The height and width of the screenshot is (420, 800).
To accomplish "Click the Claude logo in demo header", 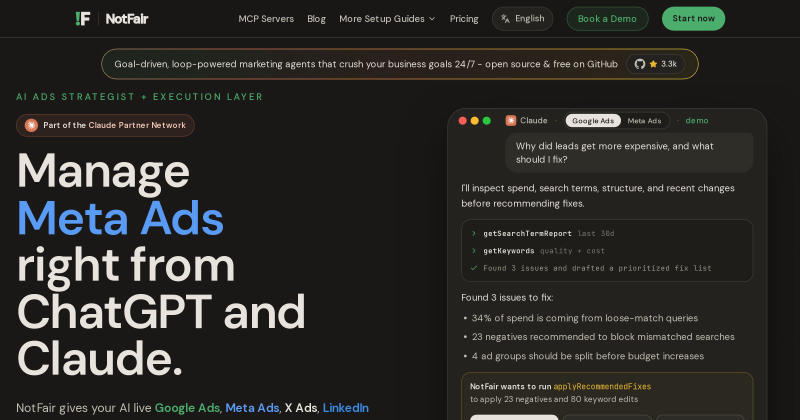I will coord(511,121).
